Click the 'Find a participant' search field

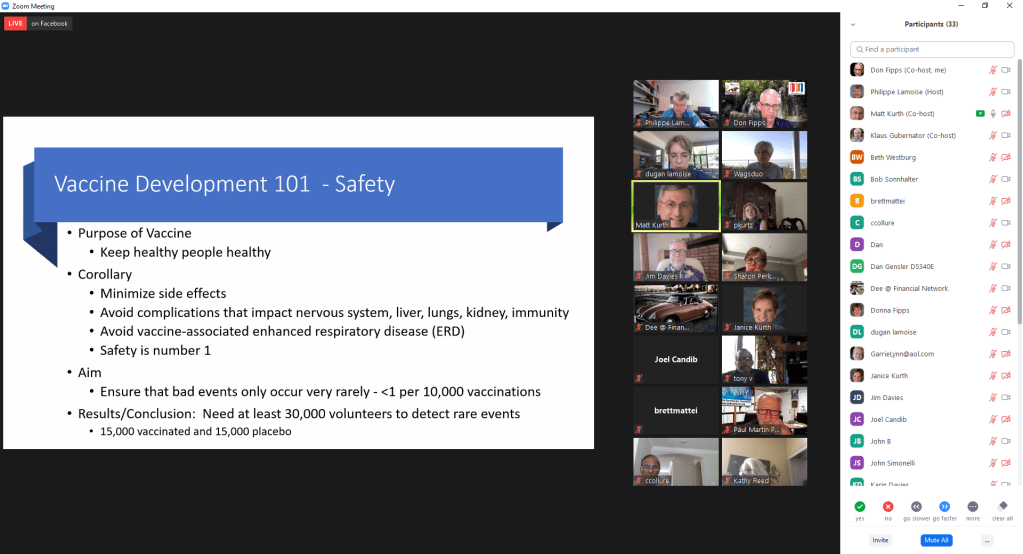(930, 49)
